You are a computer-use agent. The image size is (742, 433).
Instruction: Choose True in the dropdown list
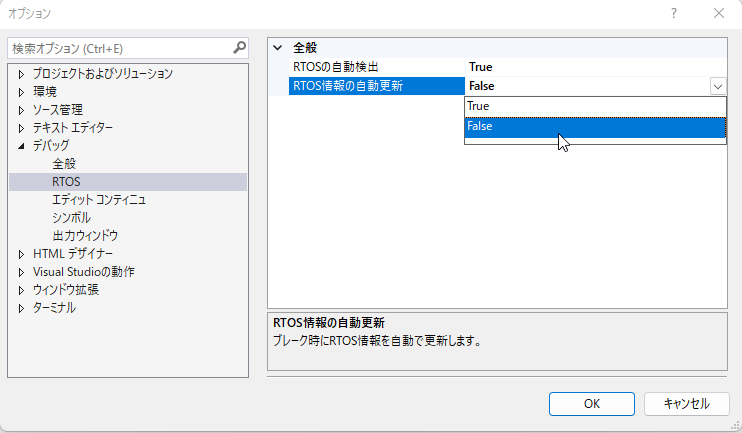tap(594, 106)
